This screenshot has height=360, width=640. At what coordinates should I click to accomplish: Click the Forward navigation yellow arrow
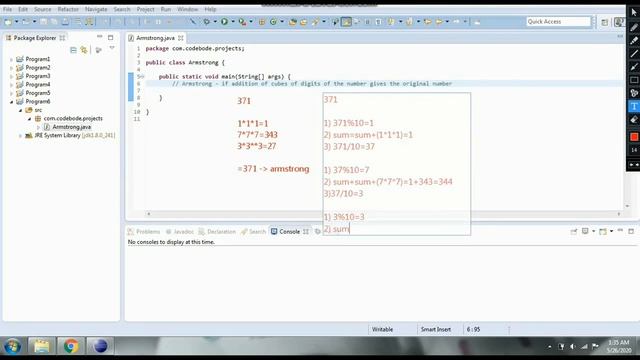tap(439, 22)
